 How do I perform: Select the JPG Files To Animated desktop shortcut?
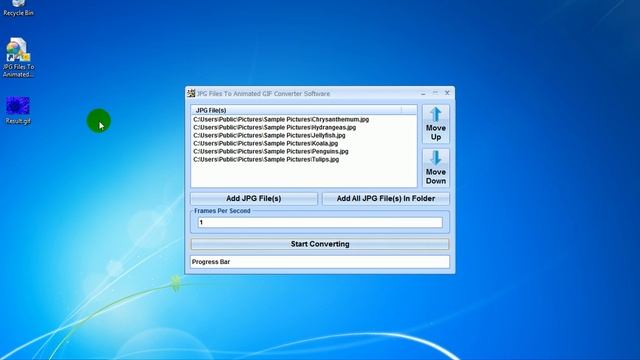tap(18, 58)
